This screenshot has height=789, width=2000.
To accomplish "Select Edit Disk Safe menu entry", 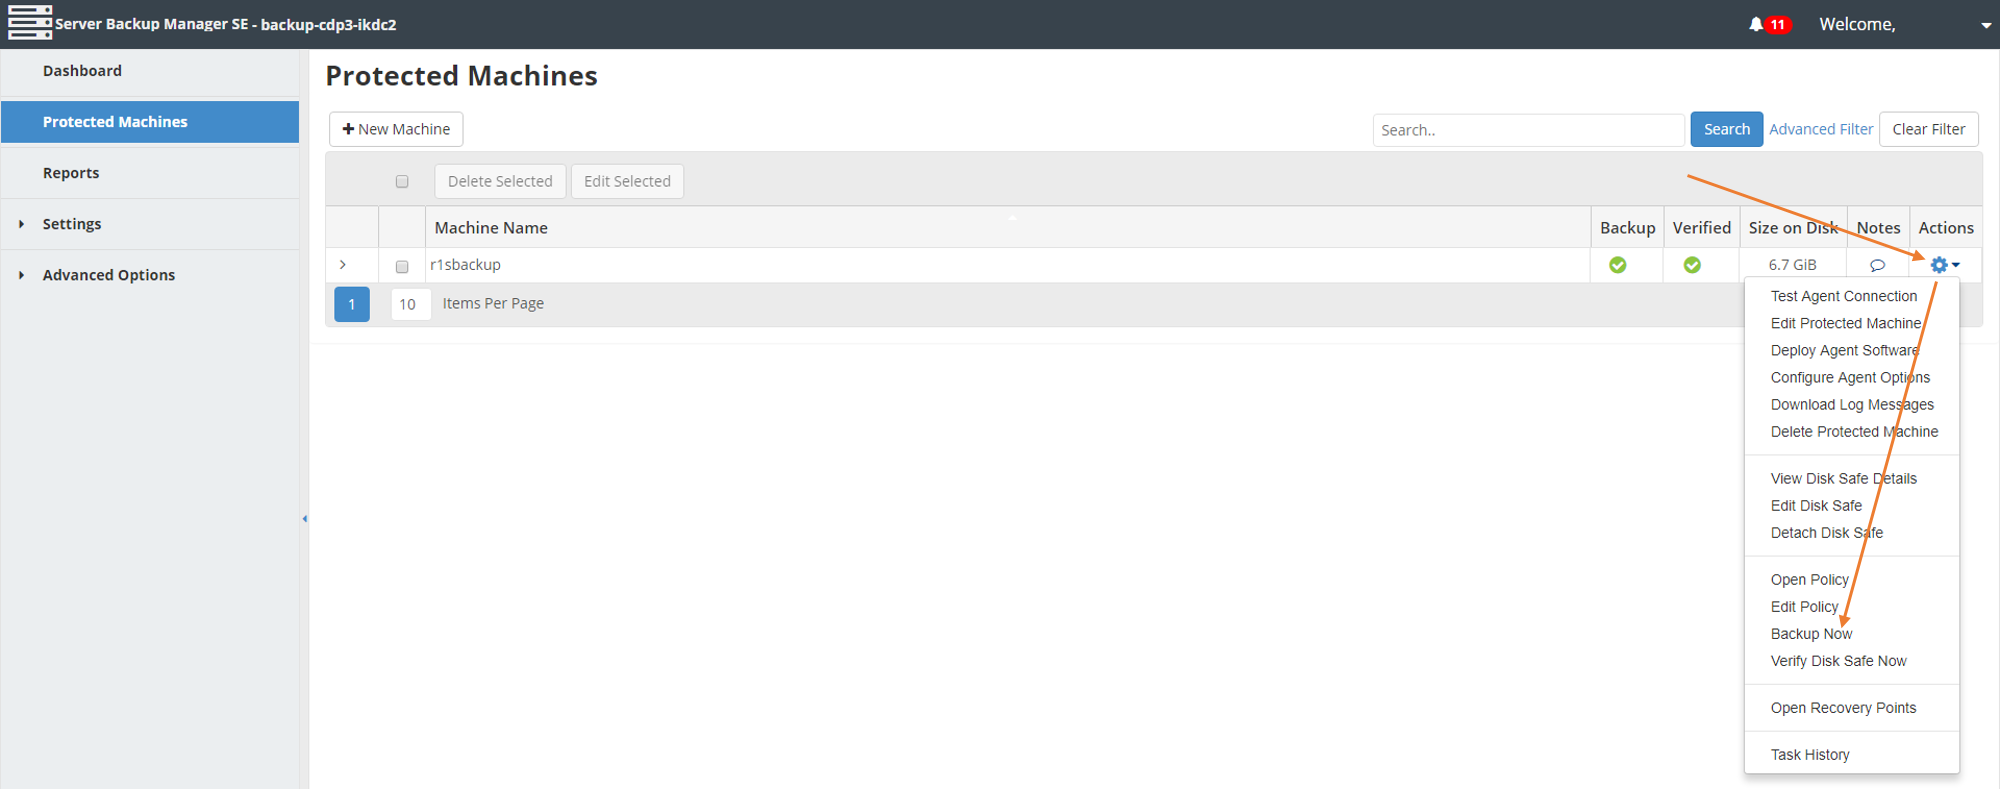I will pyautogui.click(x=1816, y=505).
